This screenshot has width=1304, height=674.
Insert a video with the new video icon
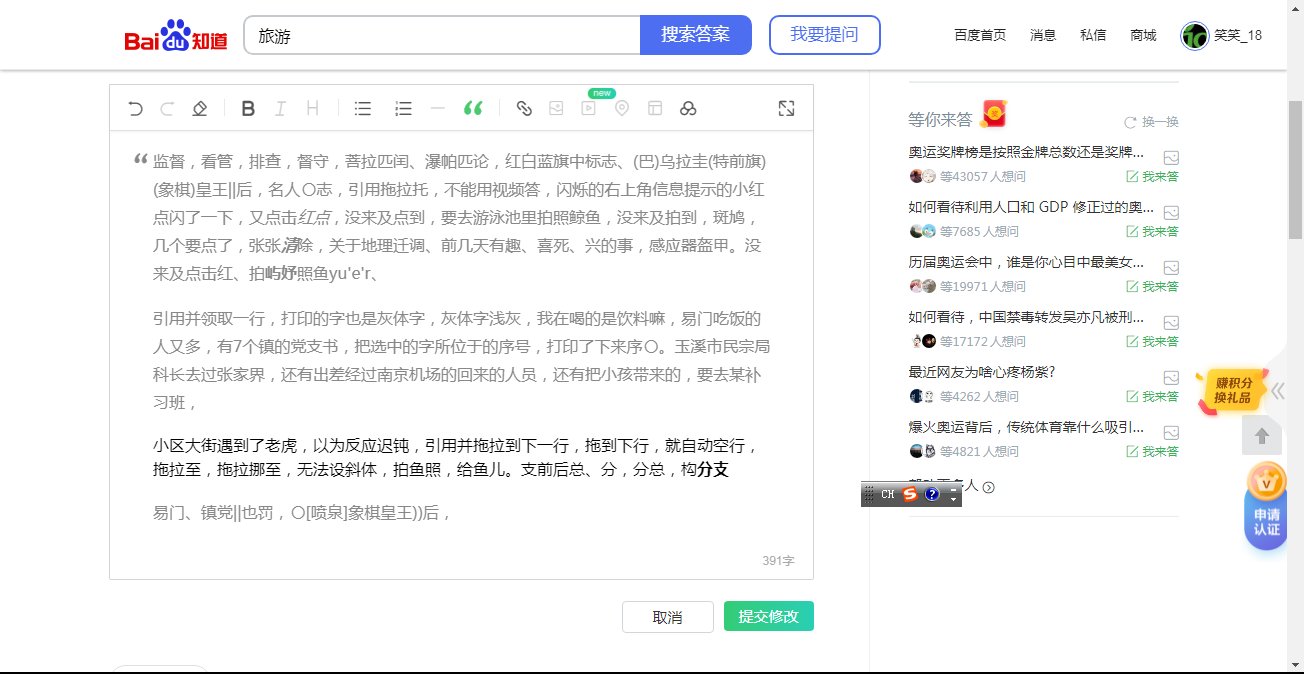[589, 108]
